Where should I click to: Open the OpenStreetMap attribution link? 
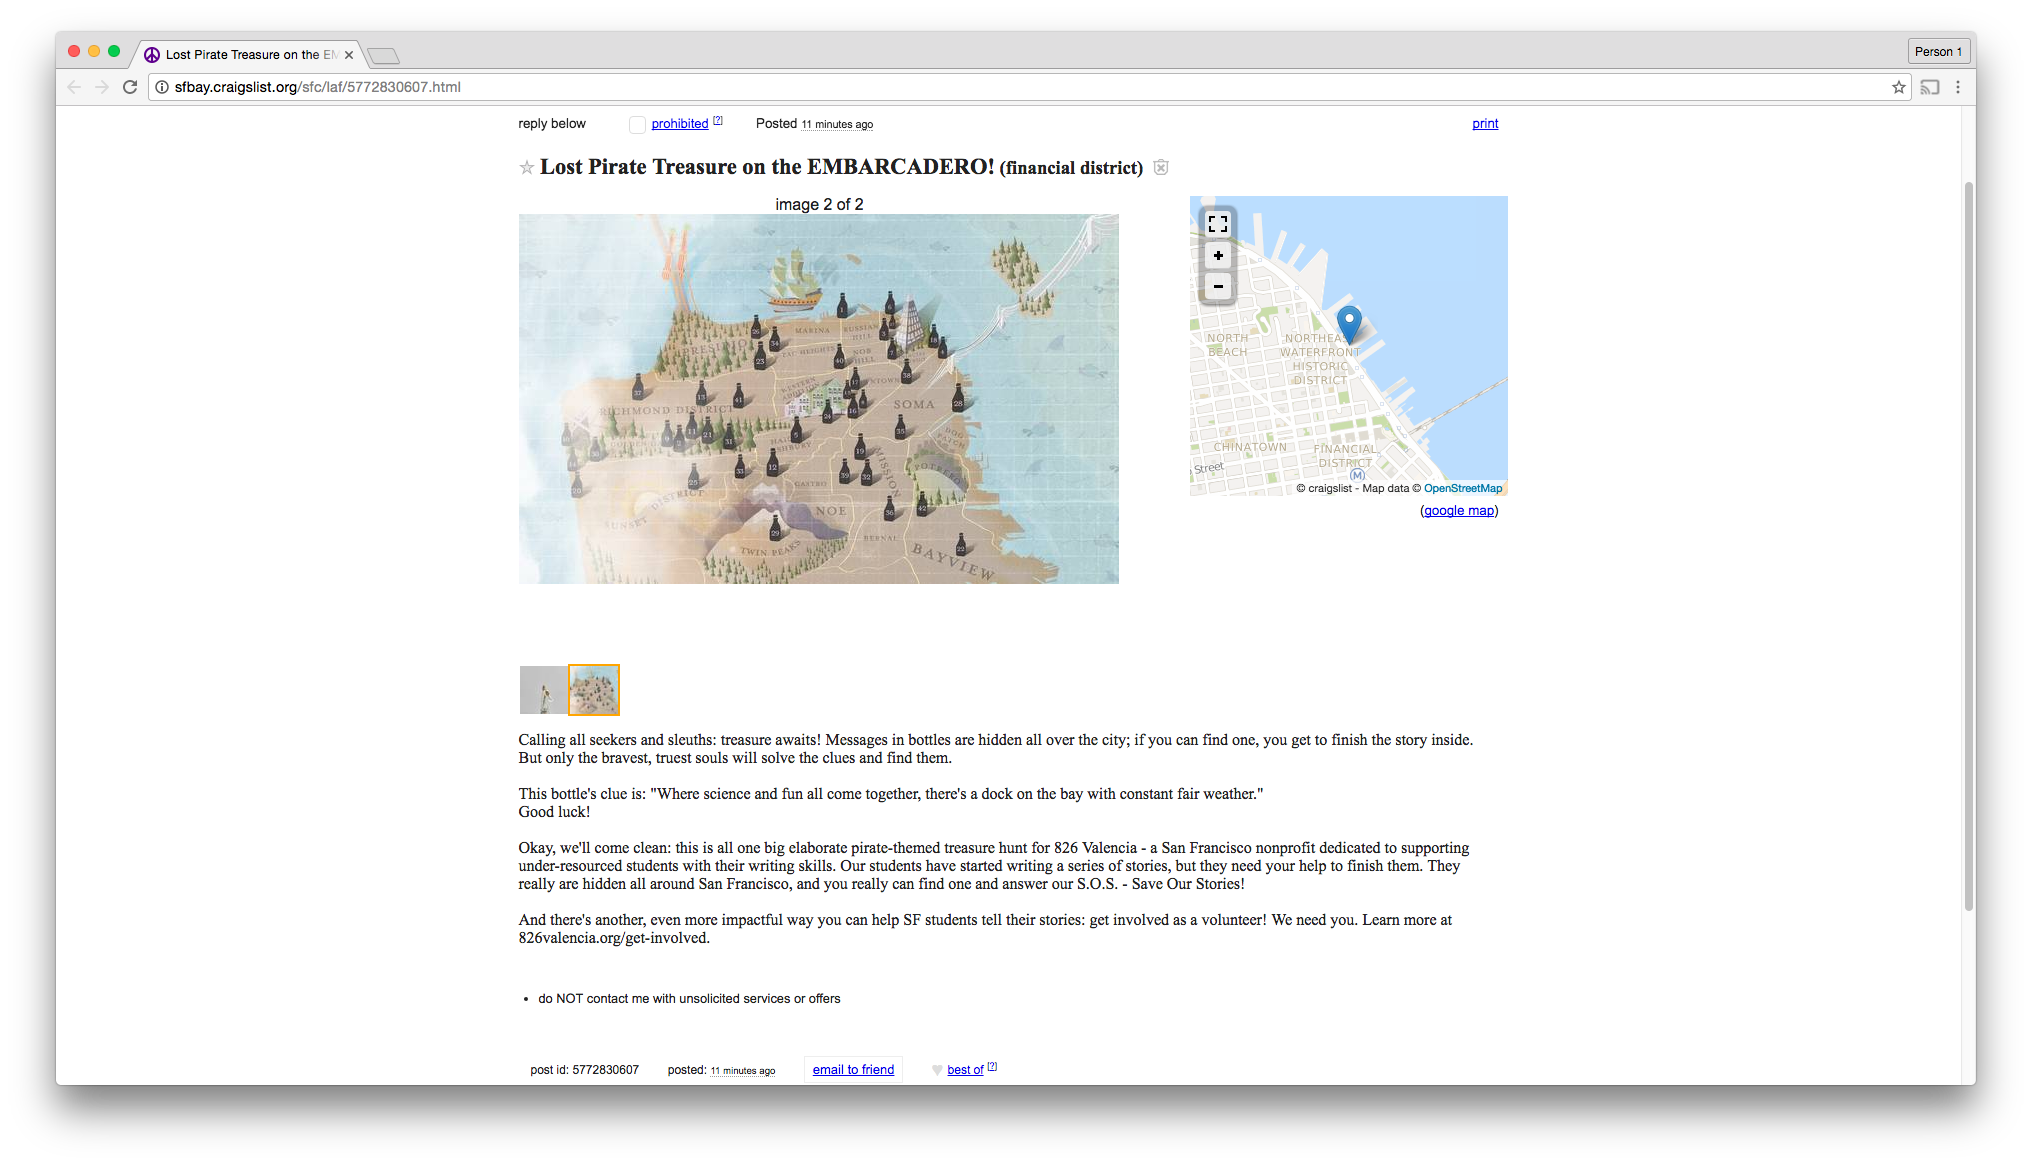pyautogui.click(x=1463, y=489)
